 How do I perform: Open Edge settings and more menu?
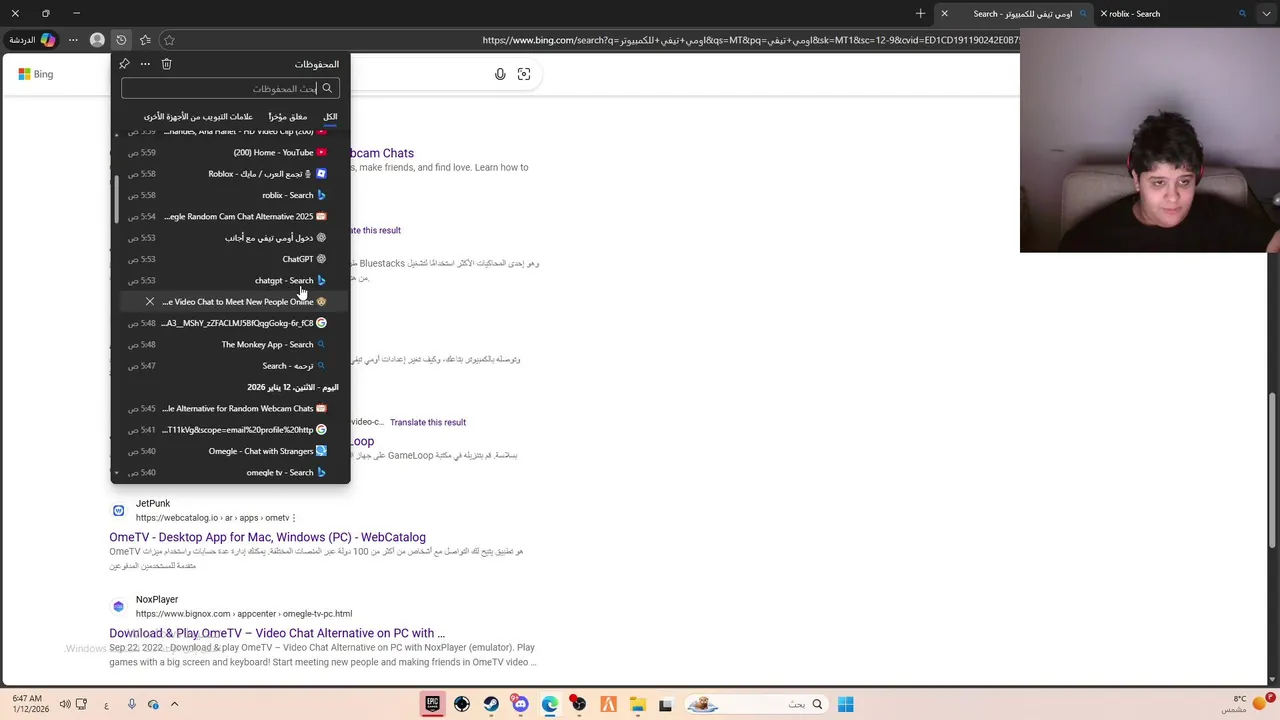click(x=73, y=40)
